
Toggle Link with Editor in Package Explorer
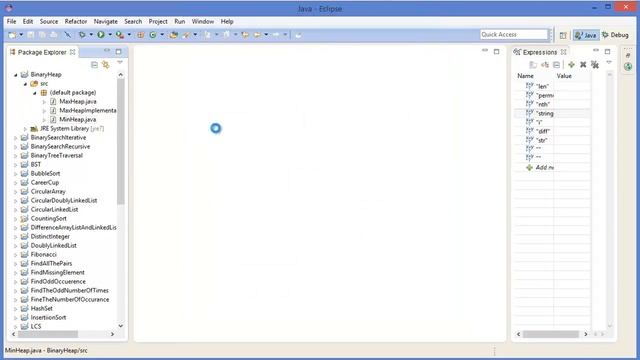[106, 65]
